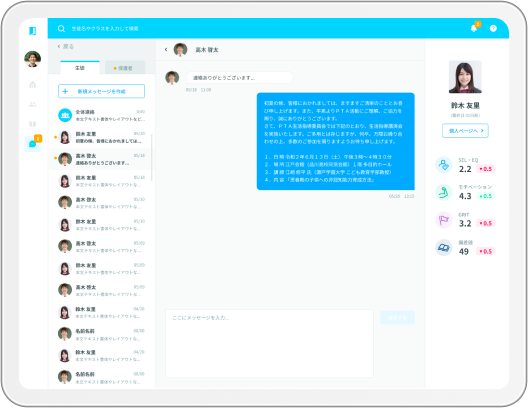
Task: Open the messages chat icon with badge
Action: (33, 144)
